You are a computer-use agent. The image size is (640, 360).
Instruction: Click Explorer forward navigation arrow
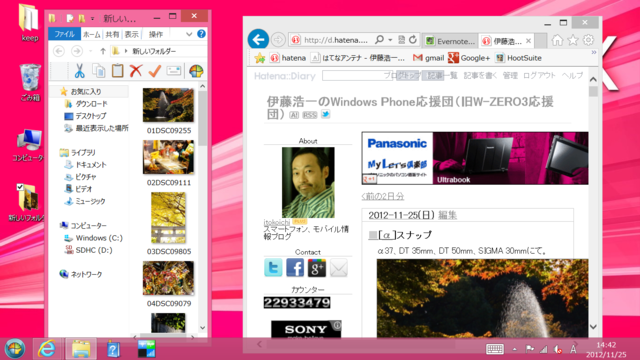pos(76,51)
